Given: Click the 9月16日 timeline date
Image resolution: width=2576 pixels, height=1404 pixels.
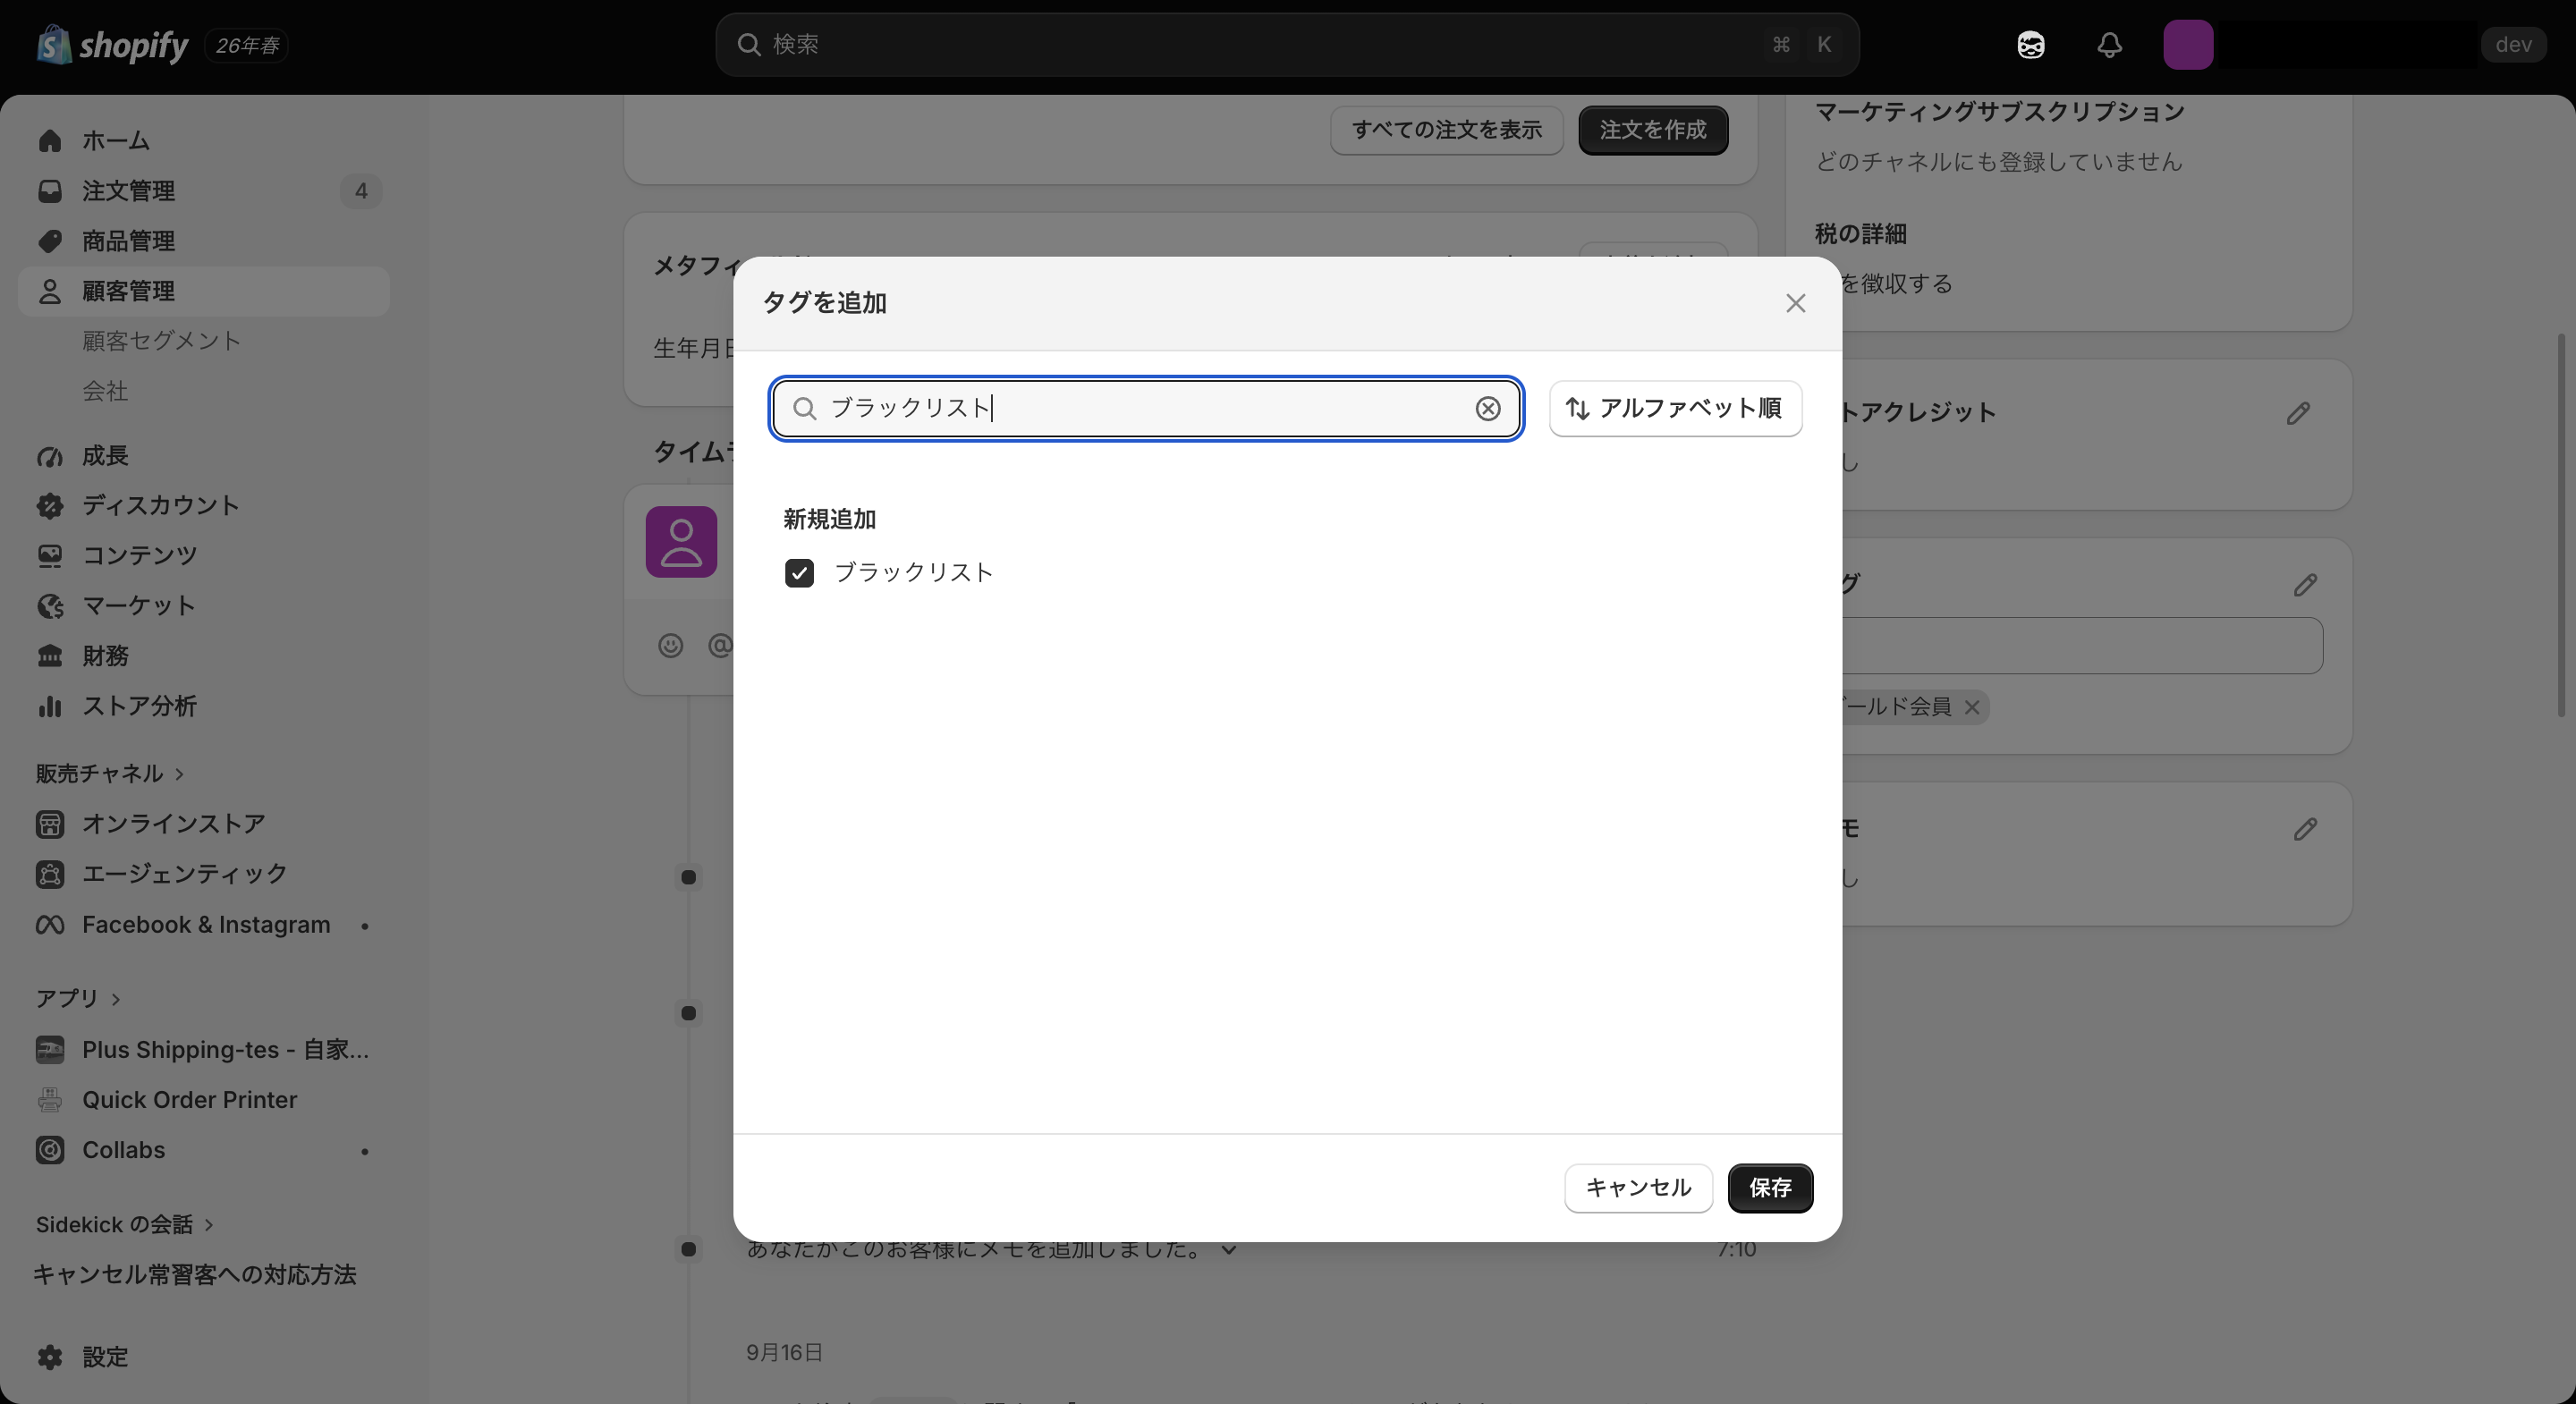Looking at the screenshot, I should coord(784,1353).
